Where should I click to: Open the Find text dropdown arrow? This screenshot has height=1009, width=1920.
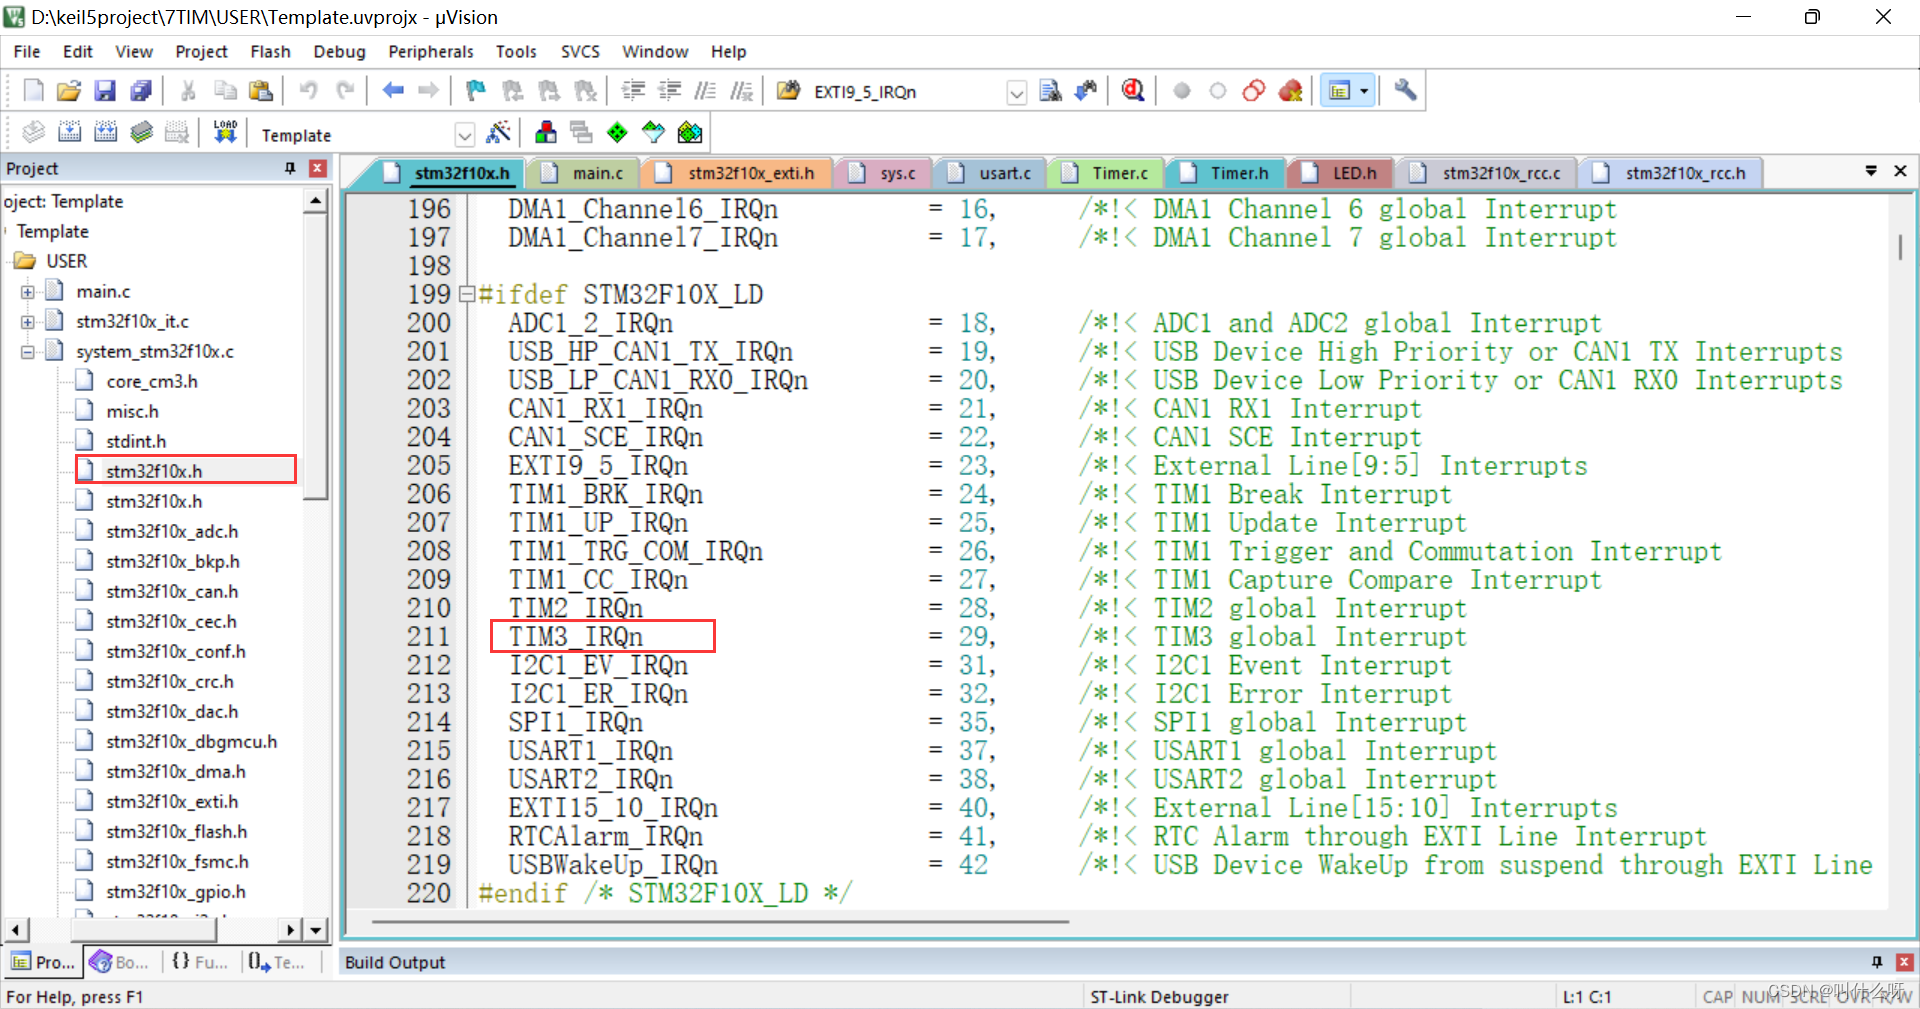tap(1016, 93)
